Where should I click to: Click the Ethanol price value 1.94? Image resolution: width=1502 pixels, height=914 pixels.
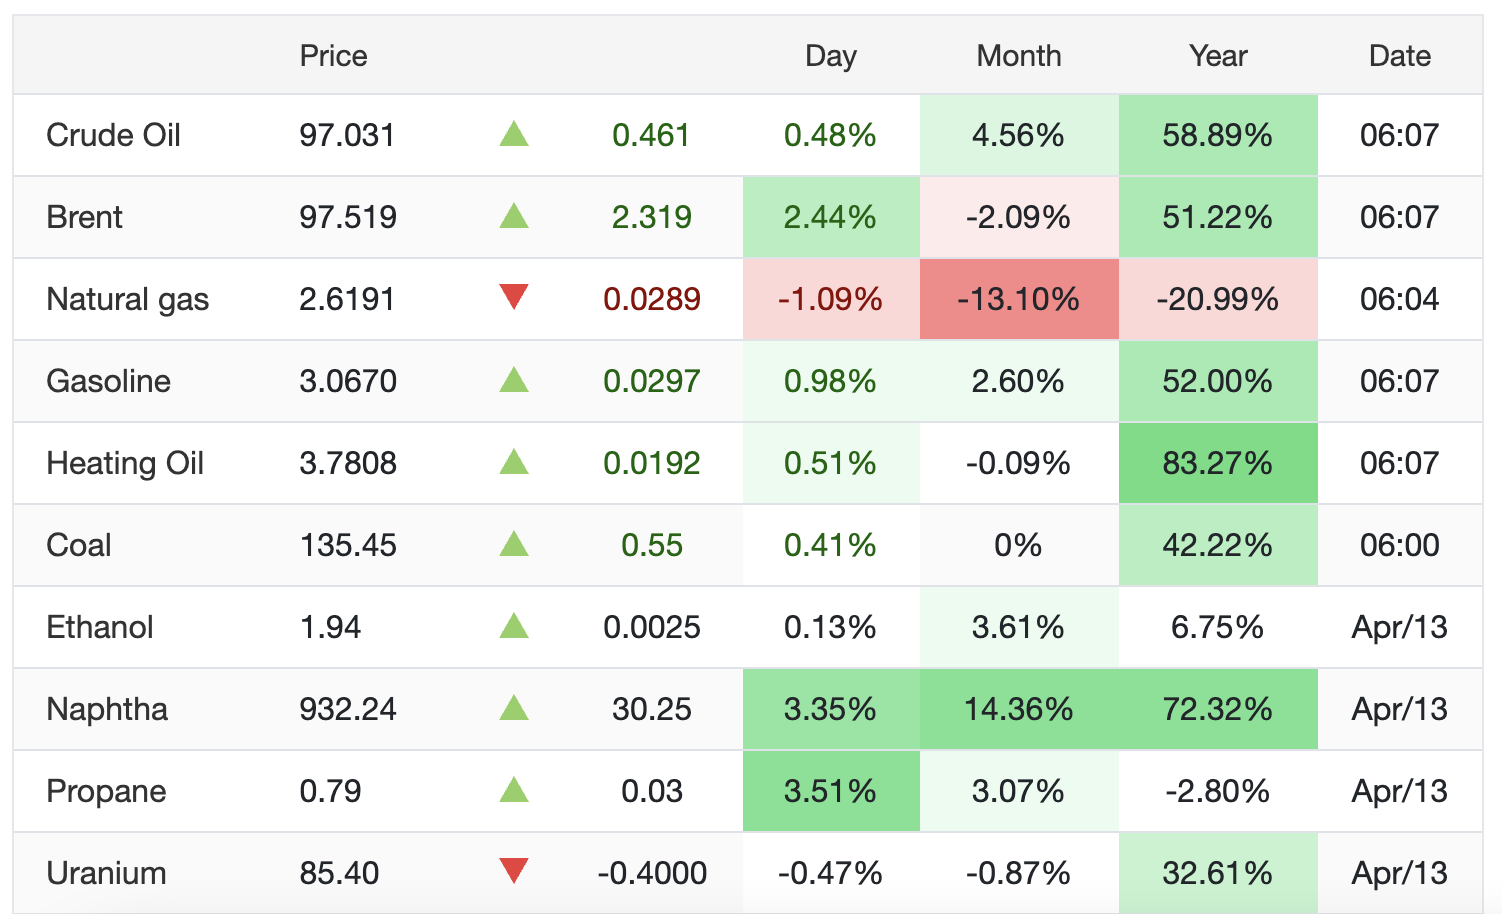point(330,627)
